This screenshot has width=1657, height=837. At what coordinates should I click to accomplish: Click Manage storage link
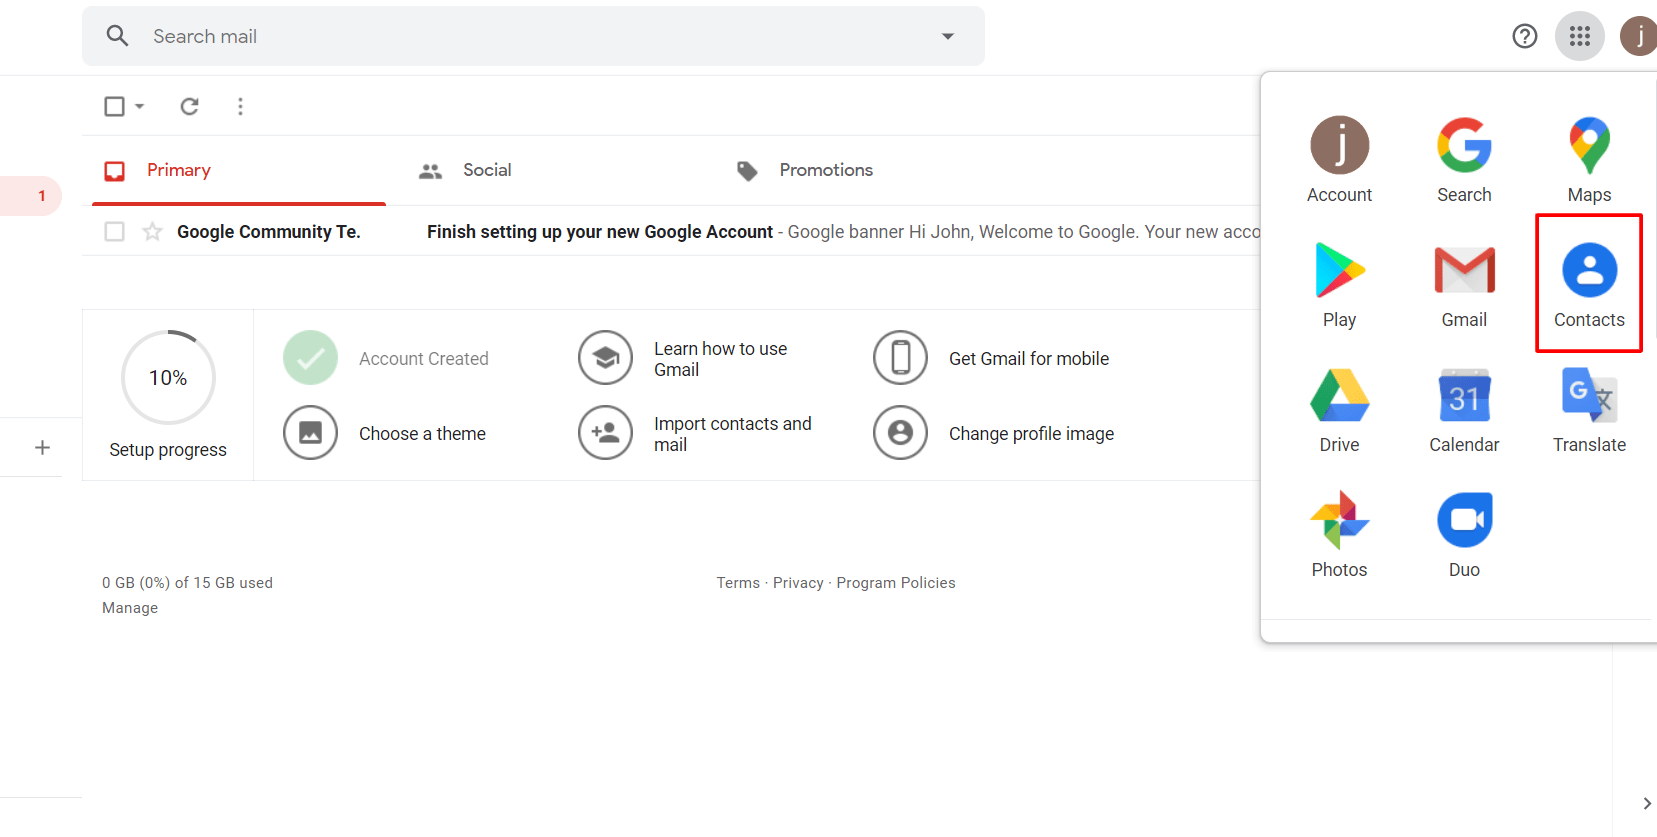coord(130,608)
